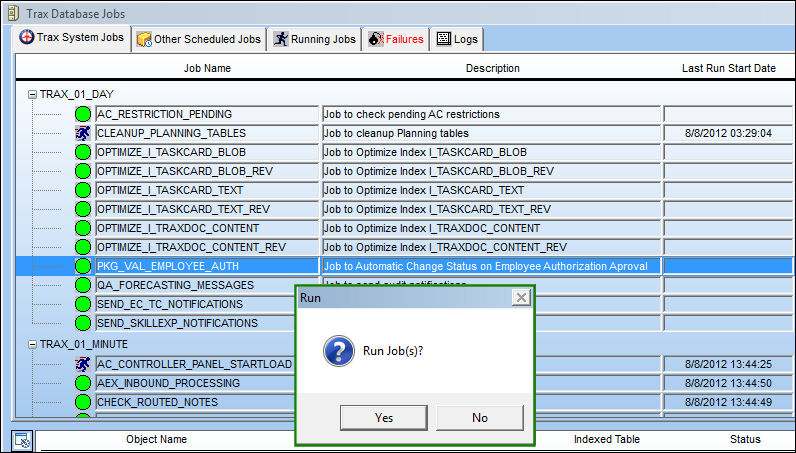The width and height of the screenshot is (796, 453).
Task: Click running-man icon for AC_CONTROLLER_PANEL_STARTLOAD
Action: click(83, 364)
